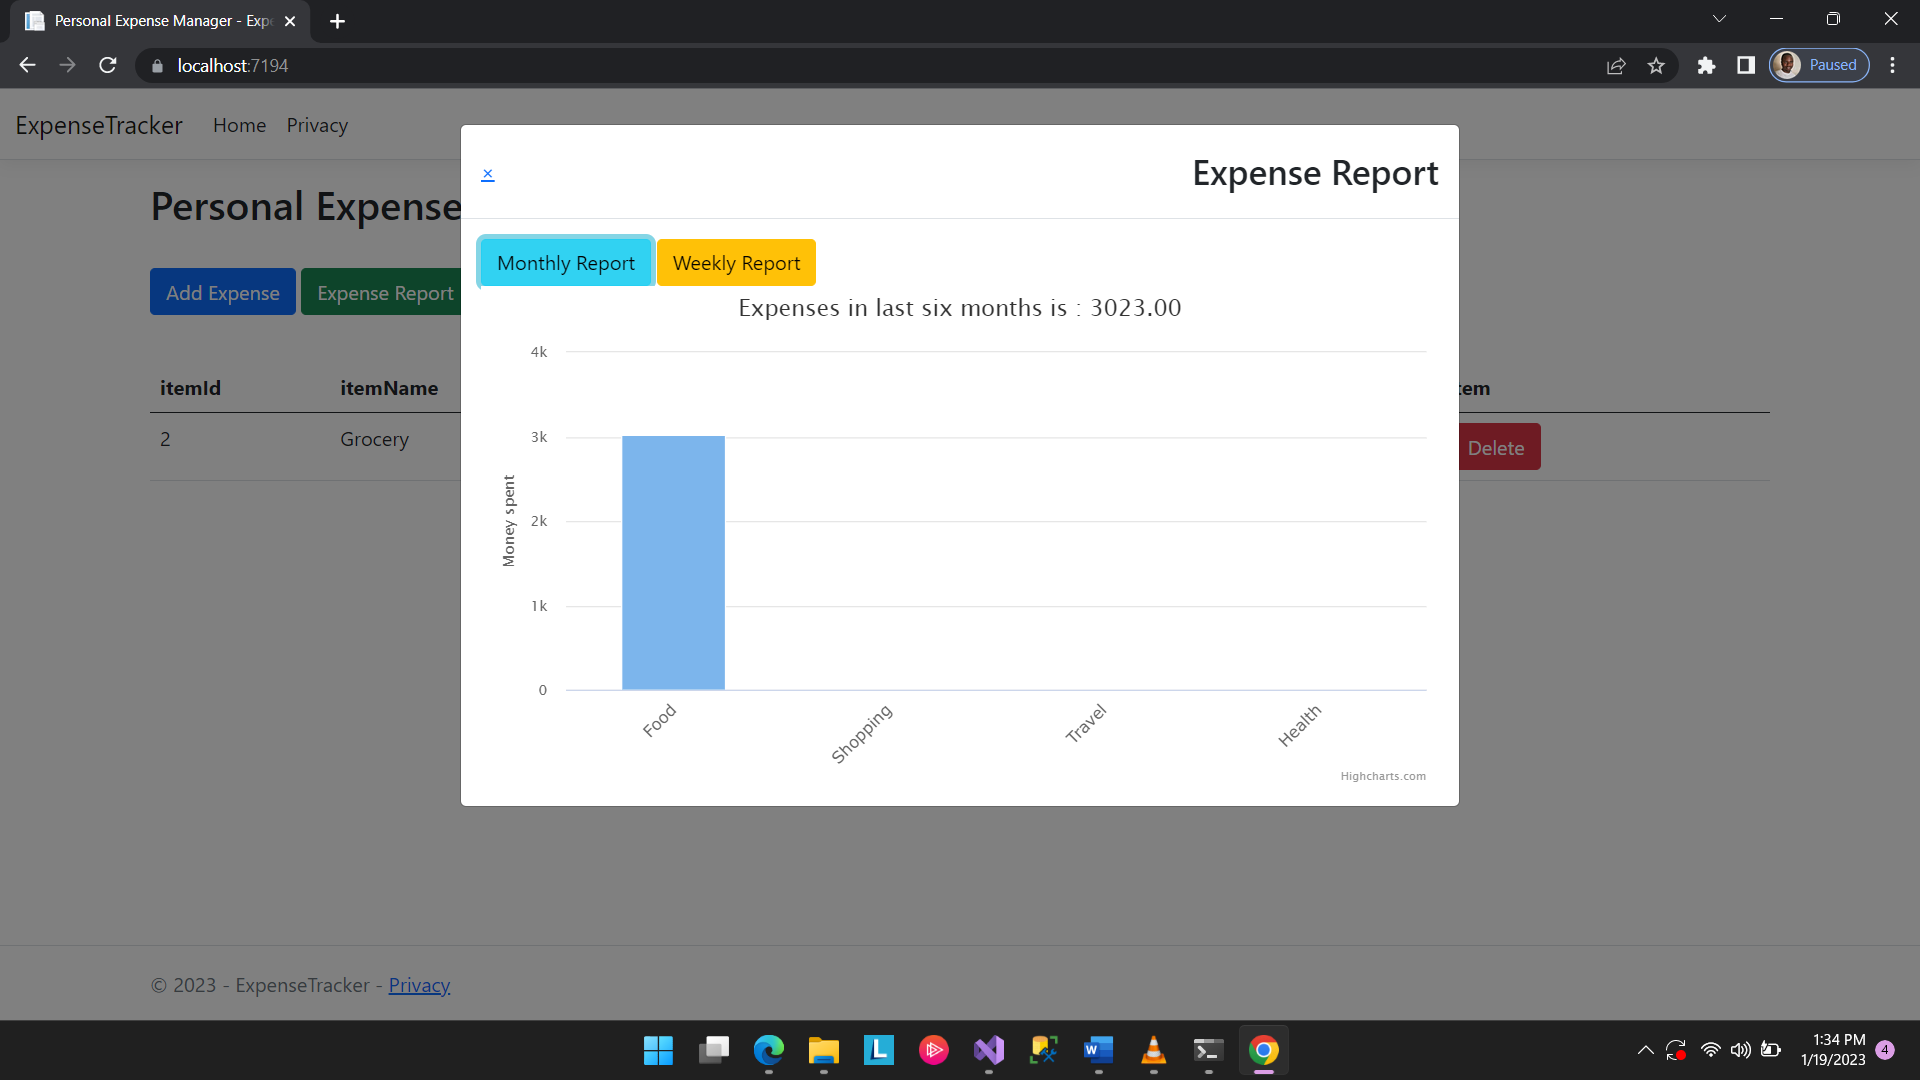Viewport: 1920px width, 1080px height.
Task: Switch to the Weekly Report view
Action: click(x=736, y=262)
